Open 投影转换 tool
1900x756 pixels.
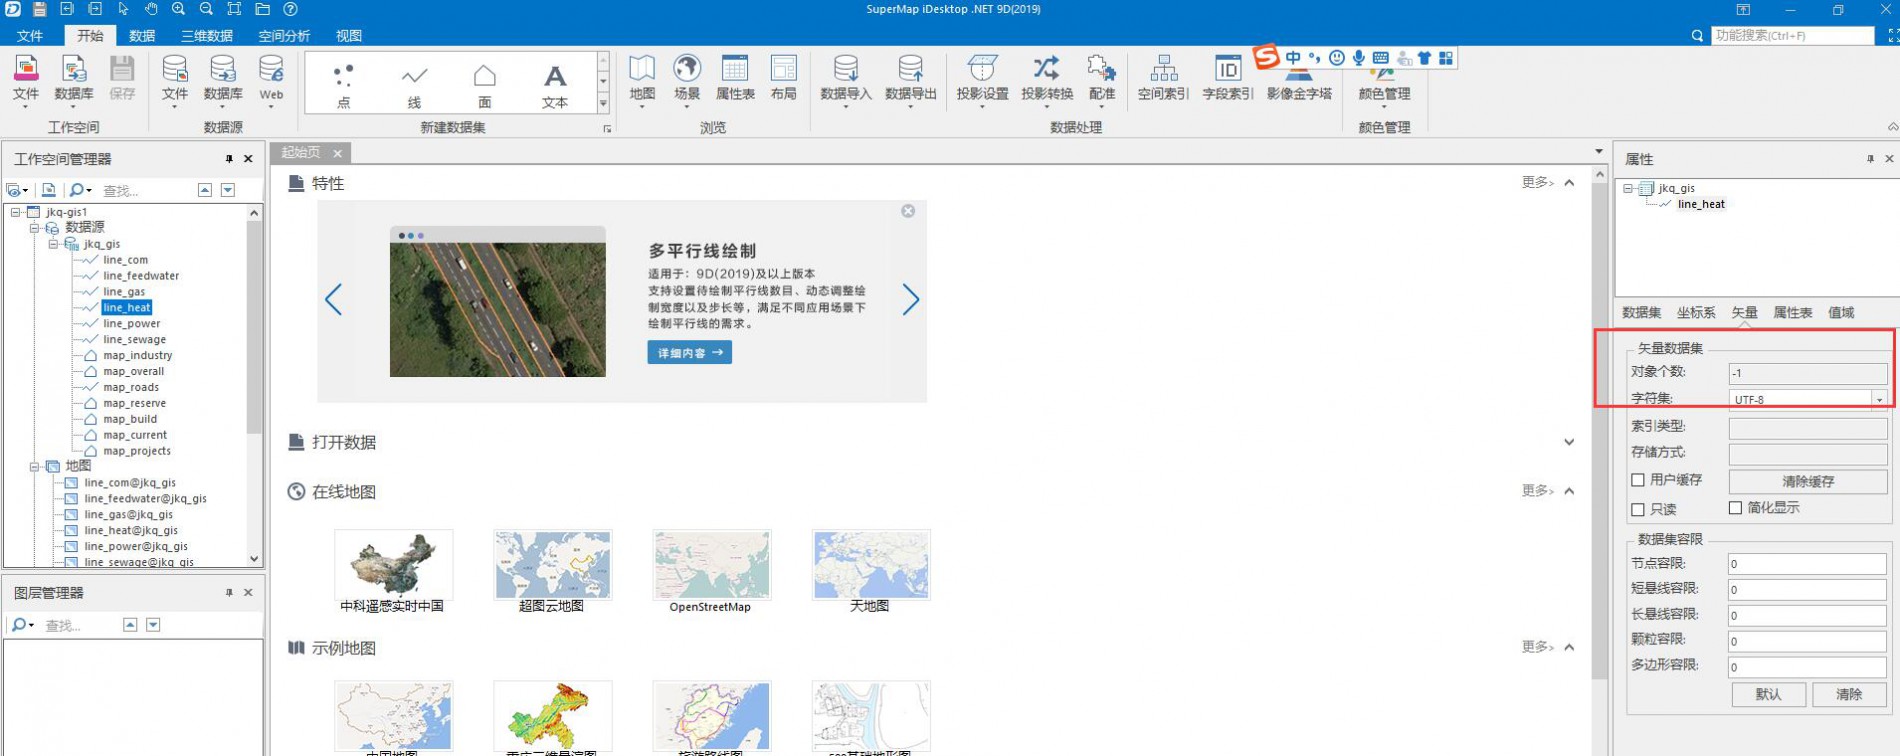(1046, 78)
